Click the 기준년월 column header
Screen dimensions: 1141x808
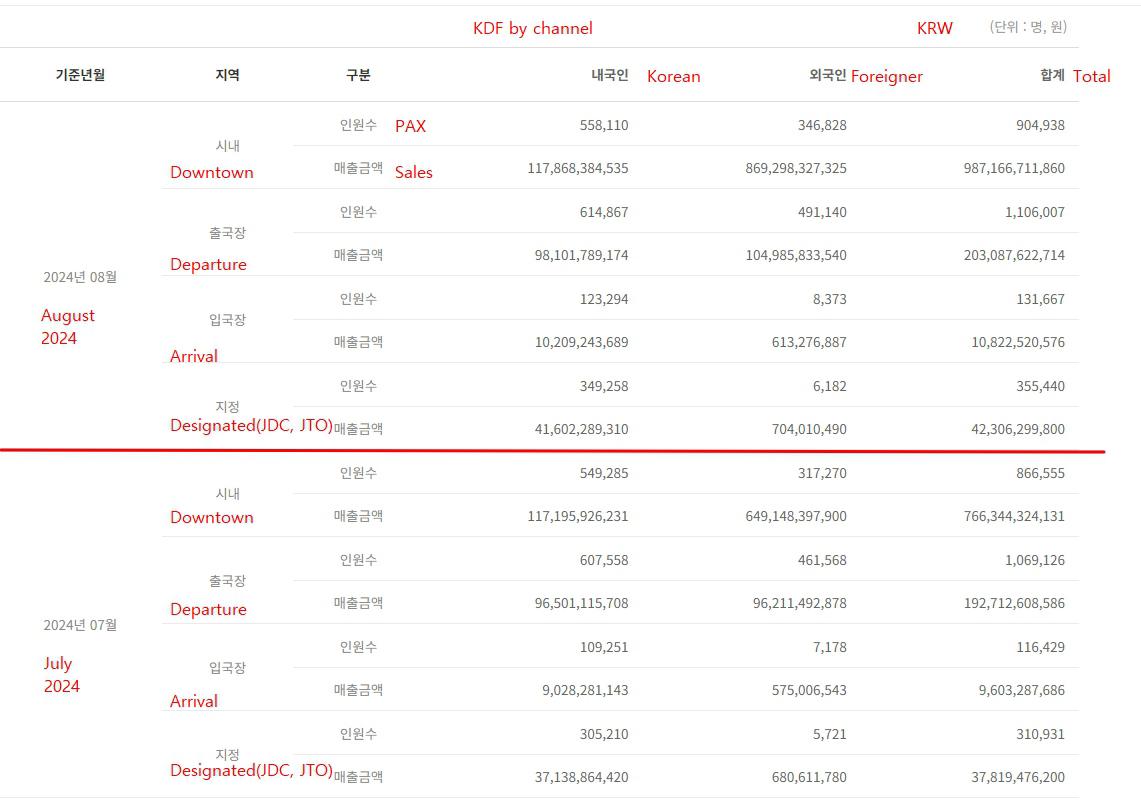coord(80,75)
